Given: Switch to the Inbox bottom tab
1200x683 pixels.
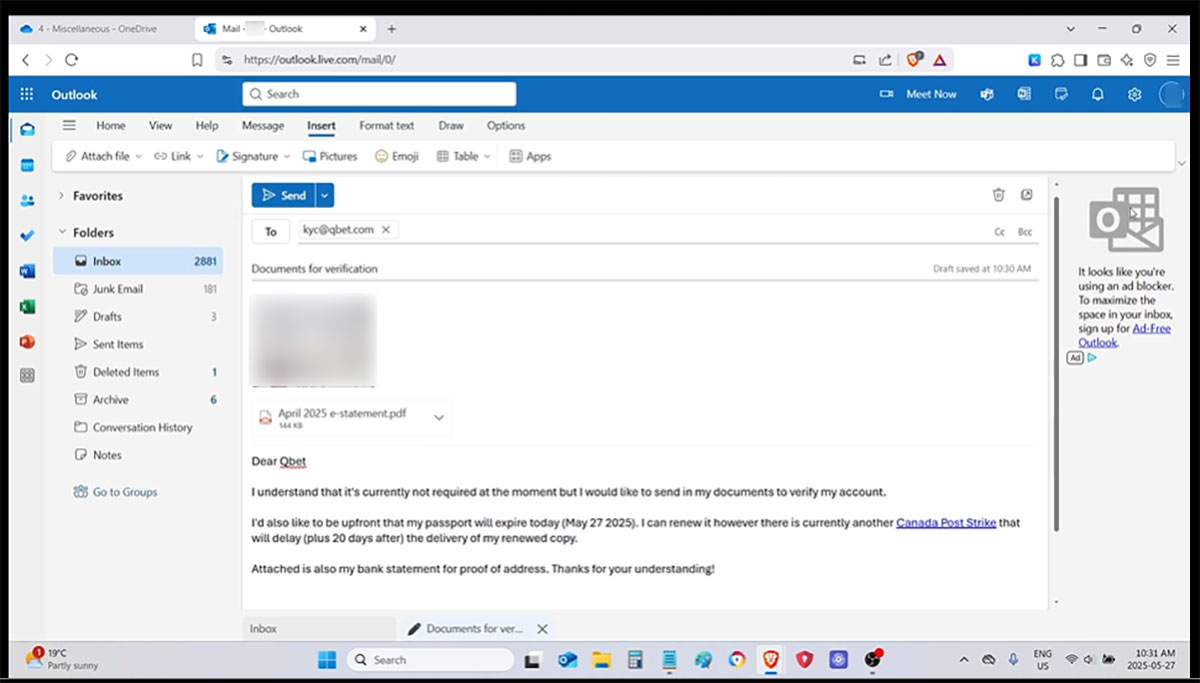Looking at the screenshot, I should [x=319, y=629].
